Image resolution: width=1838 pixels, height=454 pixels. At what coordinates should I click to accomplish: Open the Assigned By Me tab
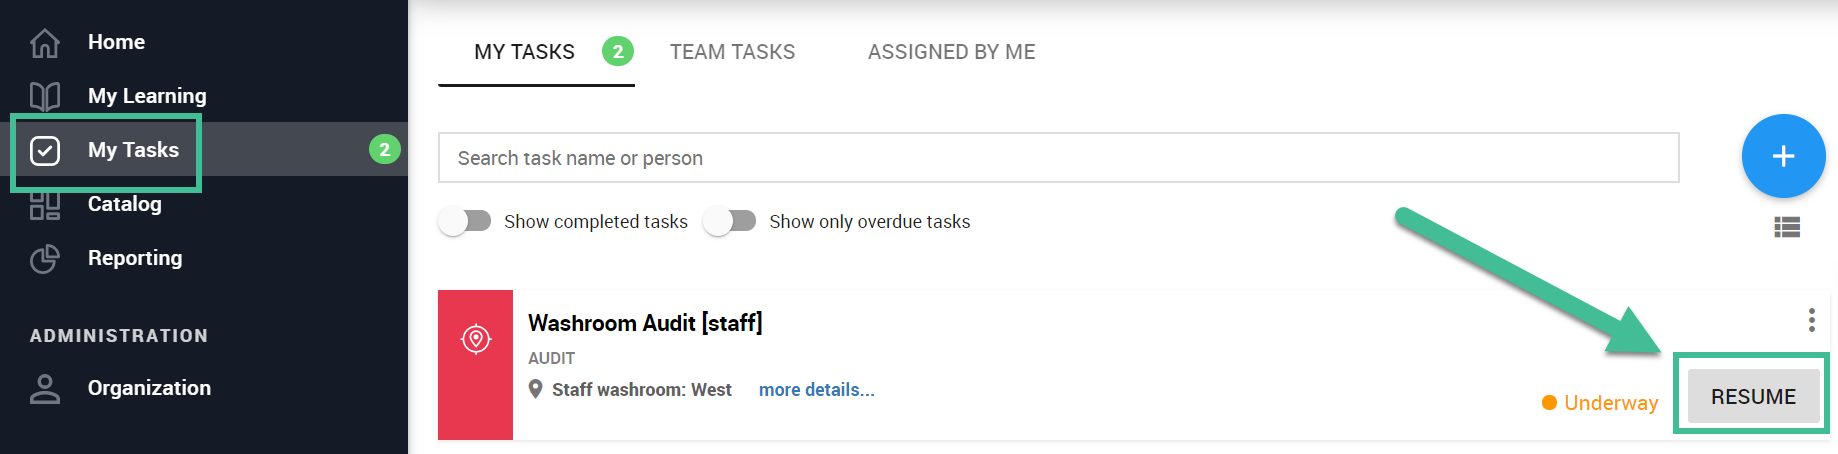coord(951,52)
